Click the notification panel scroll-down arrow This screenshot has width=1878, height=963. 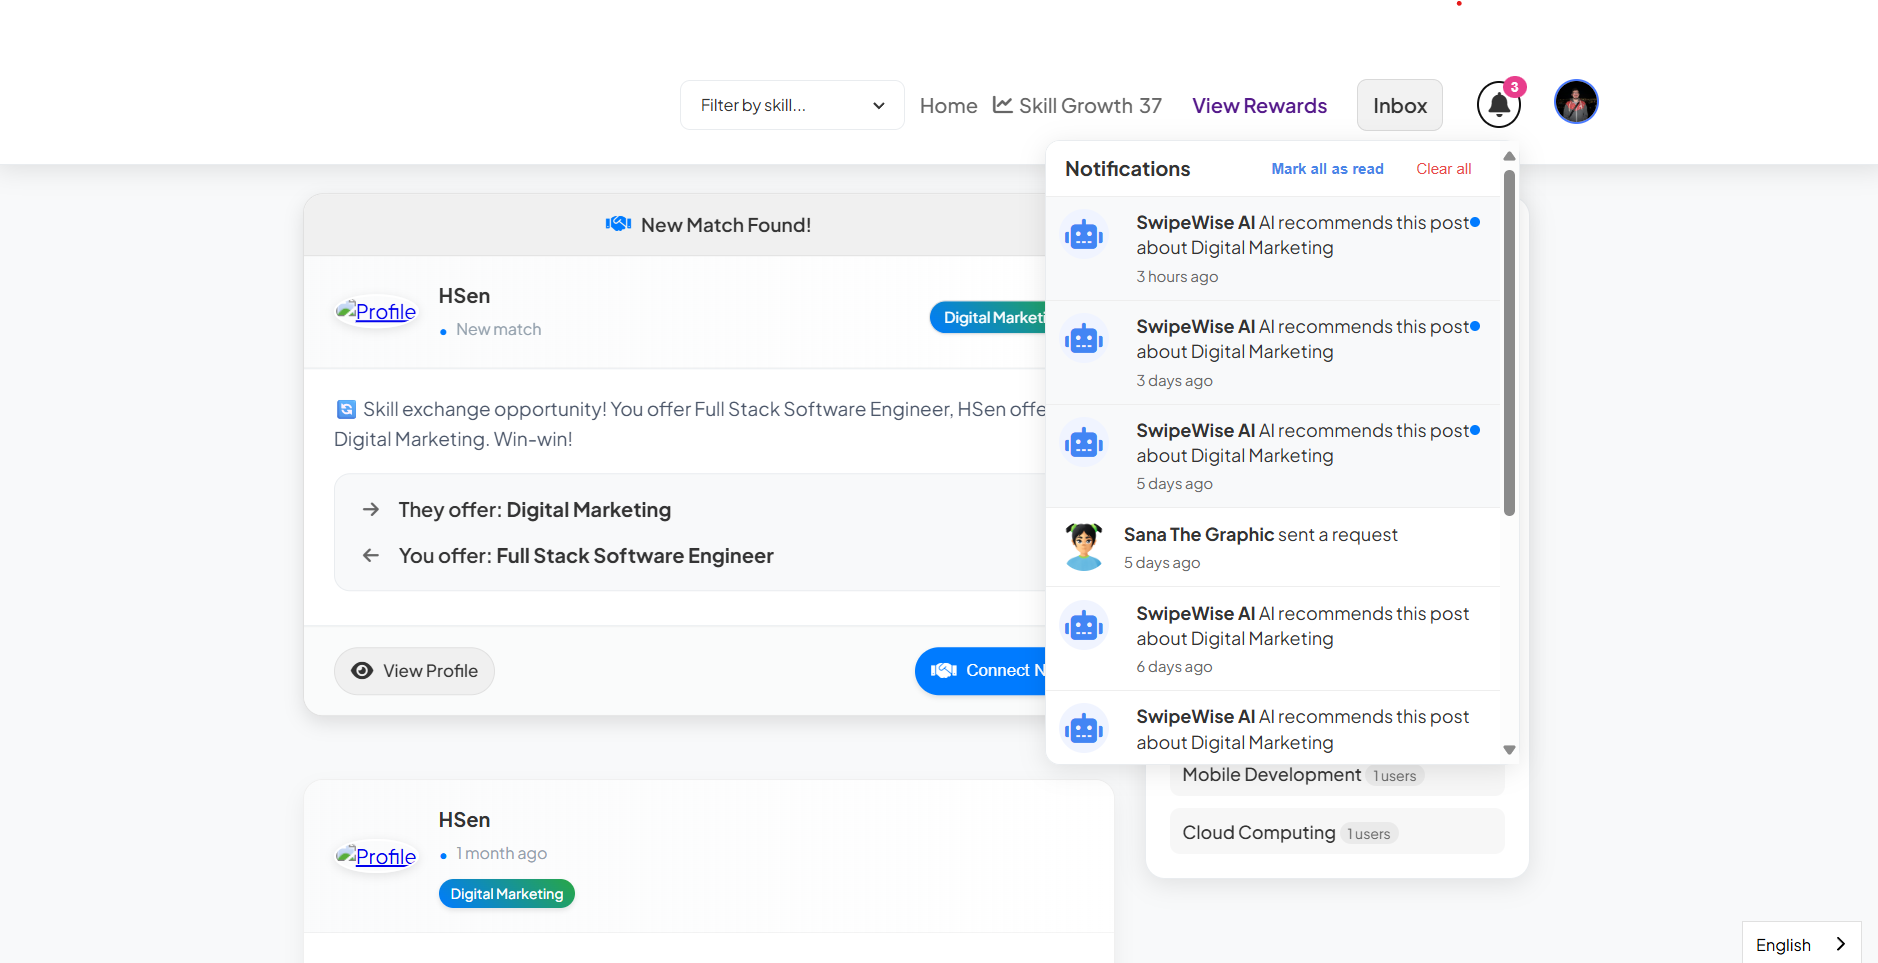[x=1509, y=750]
